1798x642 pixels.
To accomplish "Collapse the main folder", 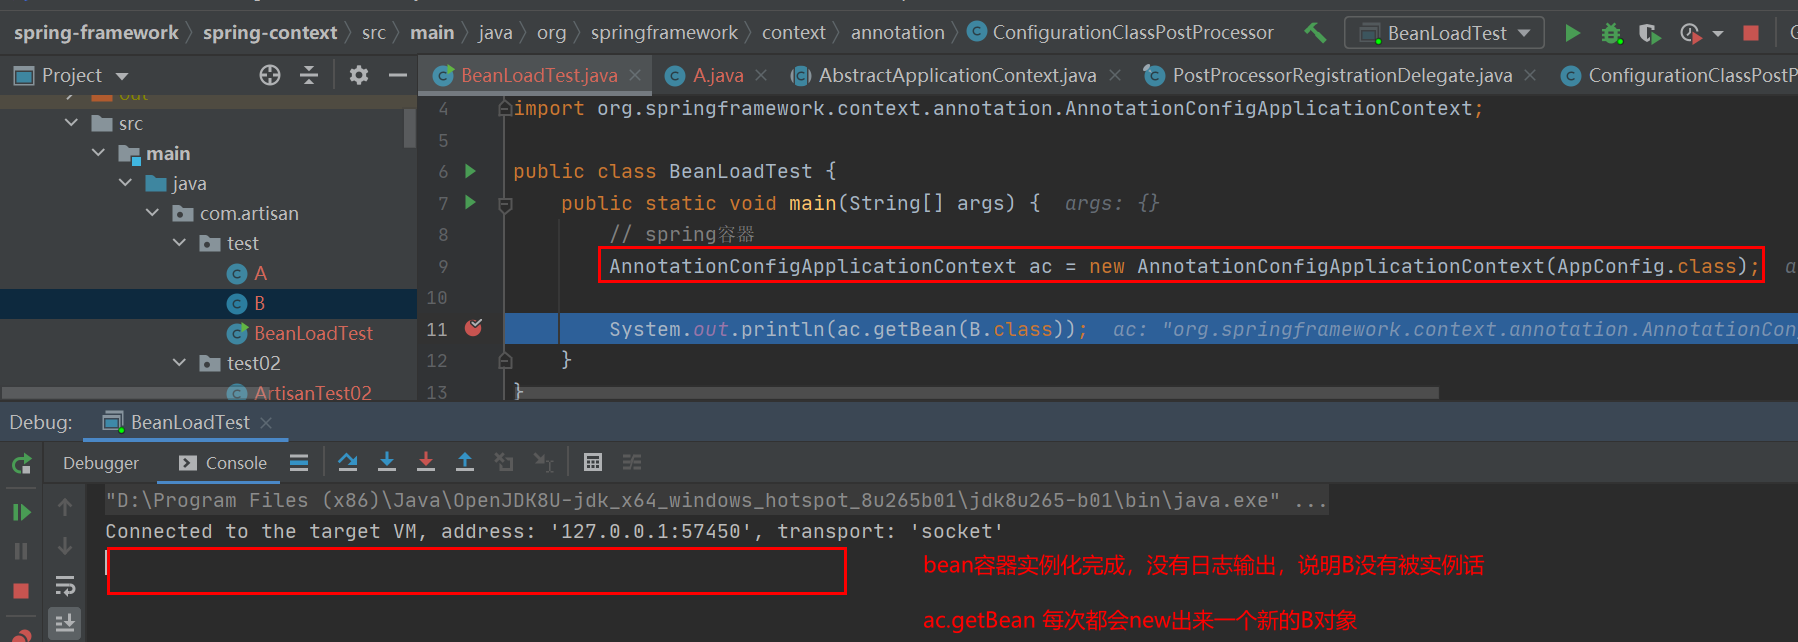I will click(98, 153).
